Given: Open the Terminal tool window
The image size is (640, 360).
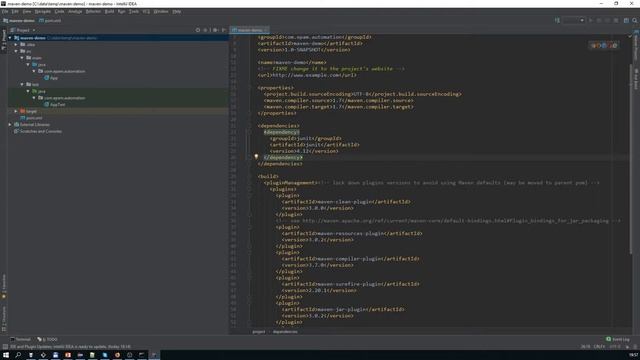Looking at the screenshot, I should [x=20, y=339].
